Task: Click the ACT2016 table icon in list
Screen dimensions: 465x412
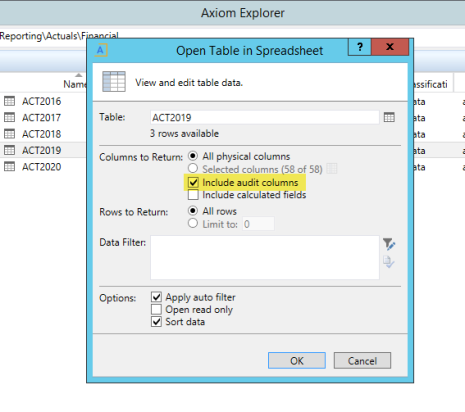Action: [9, 101]
